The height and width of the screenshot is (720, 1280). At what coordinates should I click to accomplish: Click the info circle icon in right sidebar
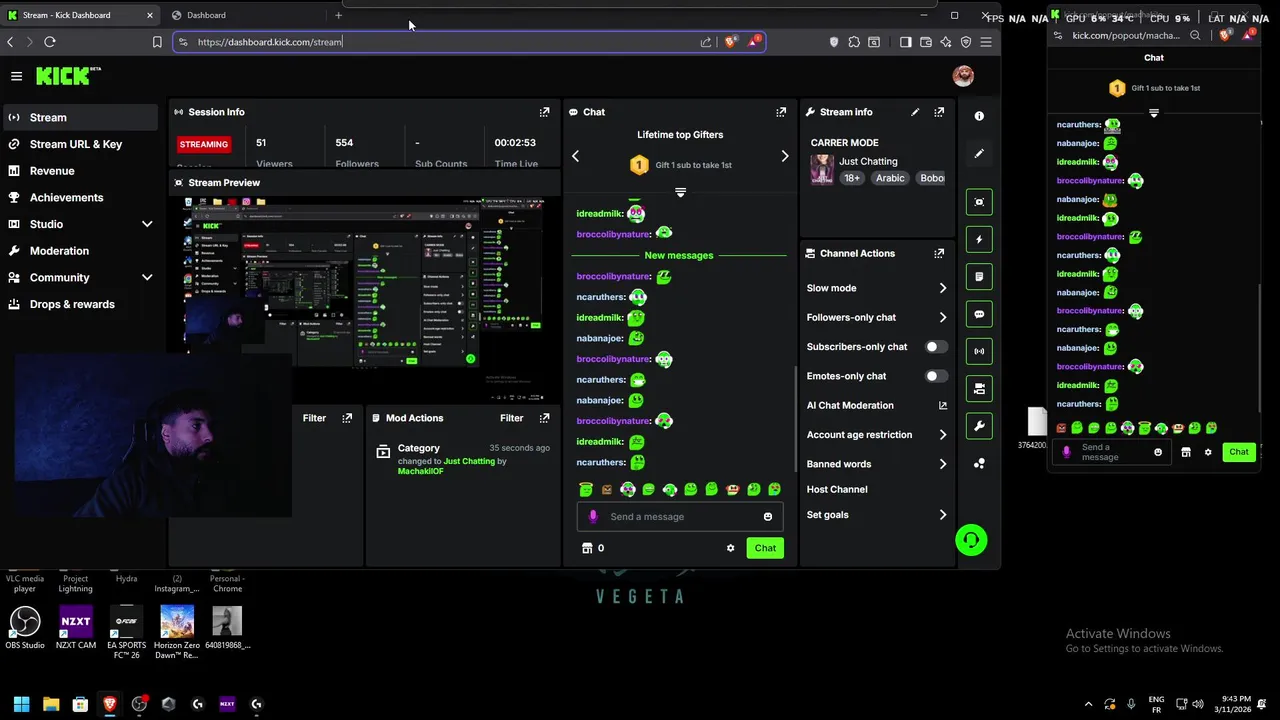(979, 116)
